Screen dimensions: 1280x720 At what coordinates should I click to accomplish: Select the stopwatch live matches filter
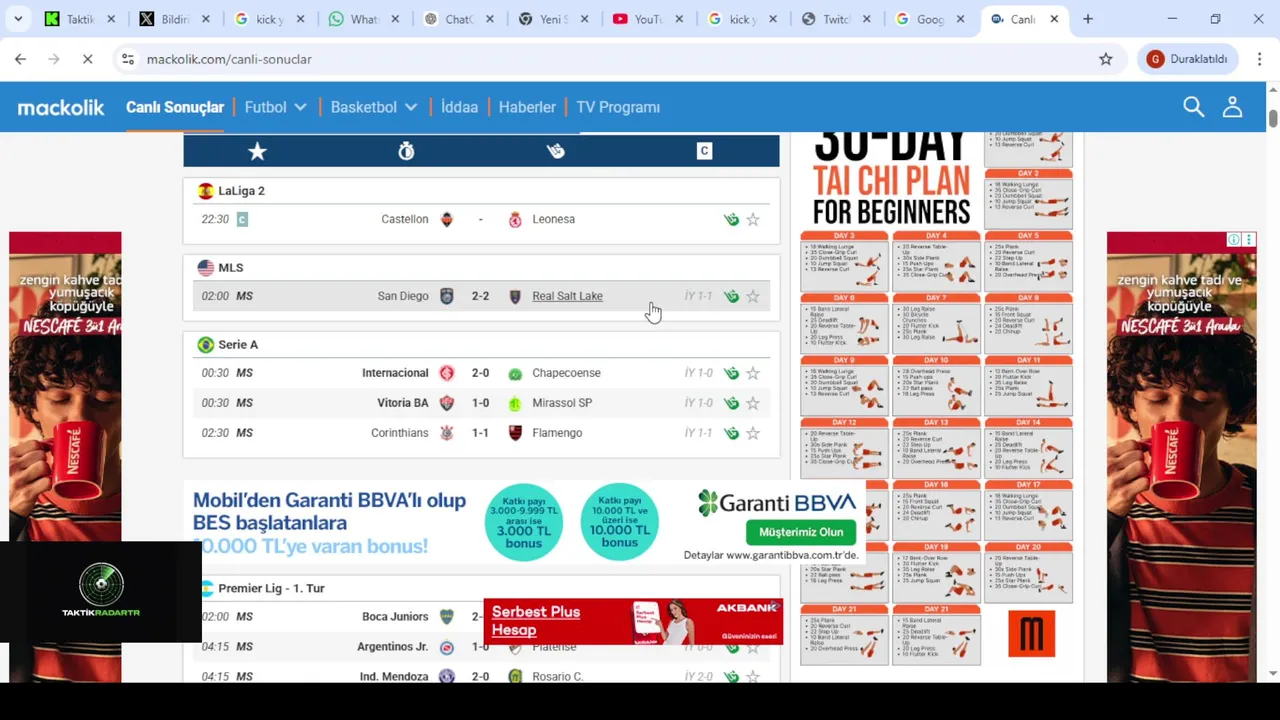click(x=406, y=151)
